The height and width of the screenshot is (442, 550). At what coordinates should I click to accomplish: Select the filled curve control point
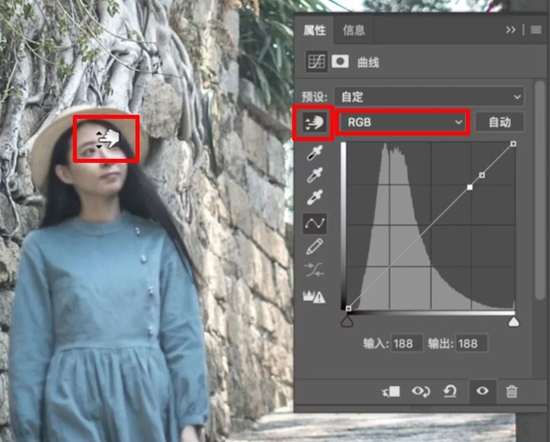click(x=470, y=187)
